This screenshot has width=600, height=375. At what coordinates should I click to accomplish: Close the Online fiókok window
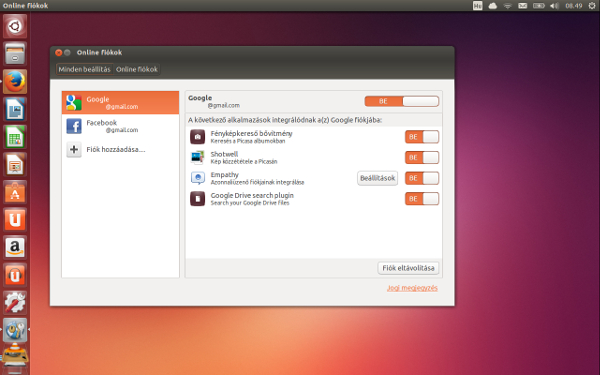click(59, 52)
